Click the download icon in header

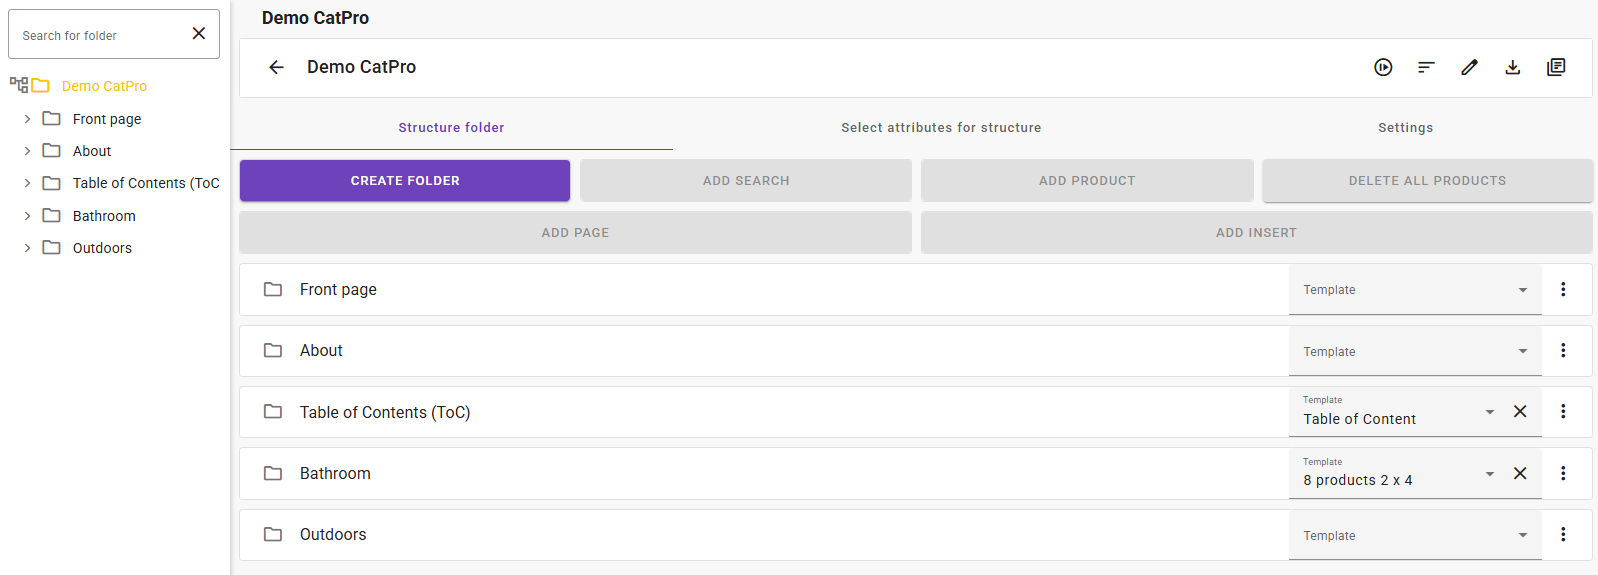[x=1513, y=67]
